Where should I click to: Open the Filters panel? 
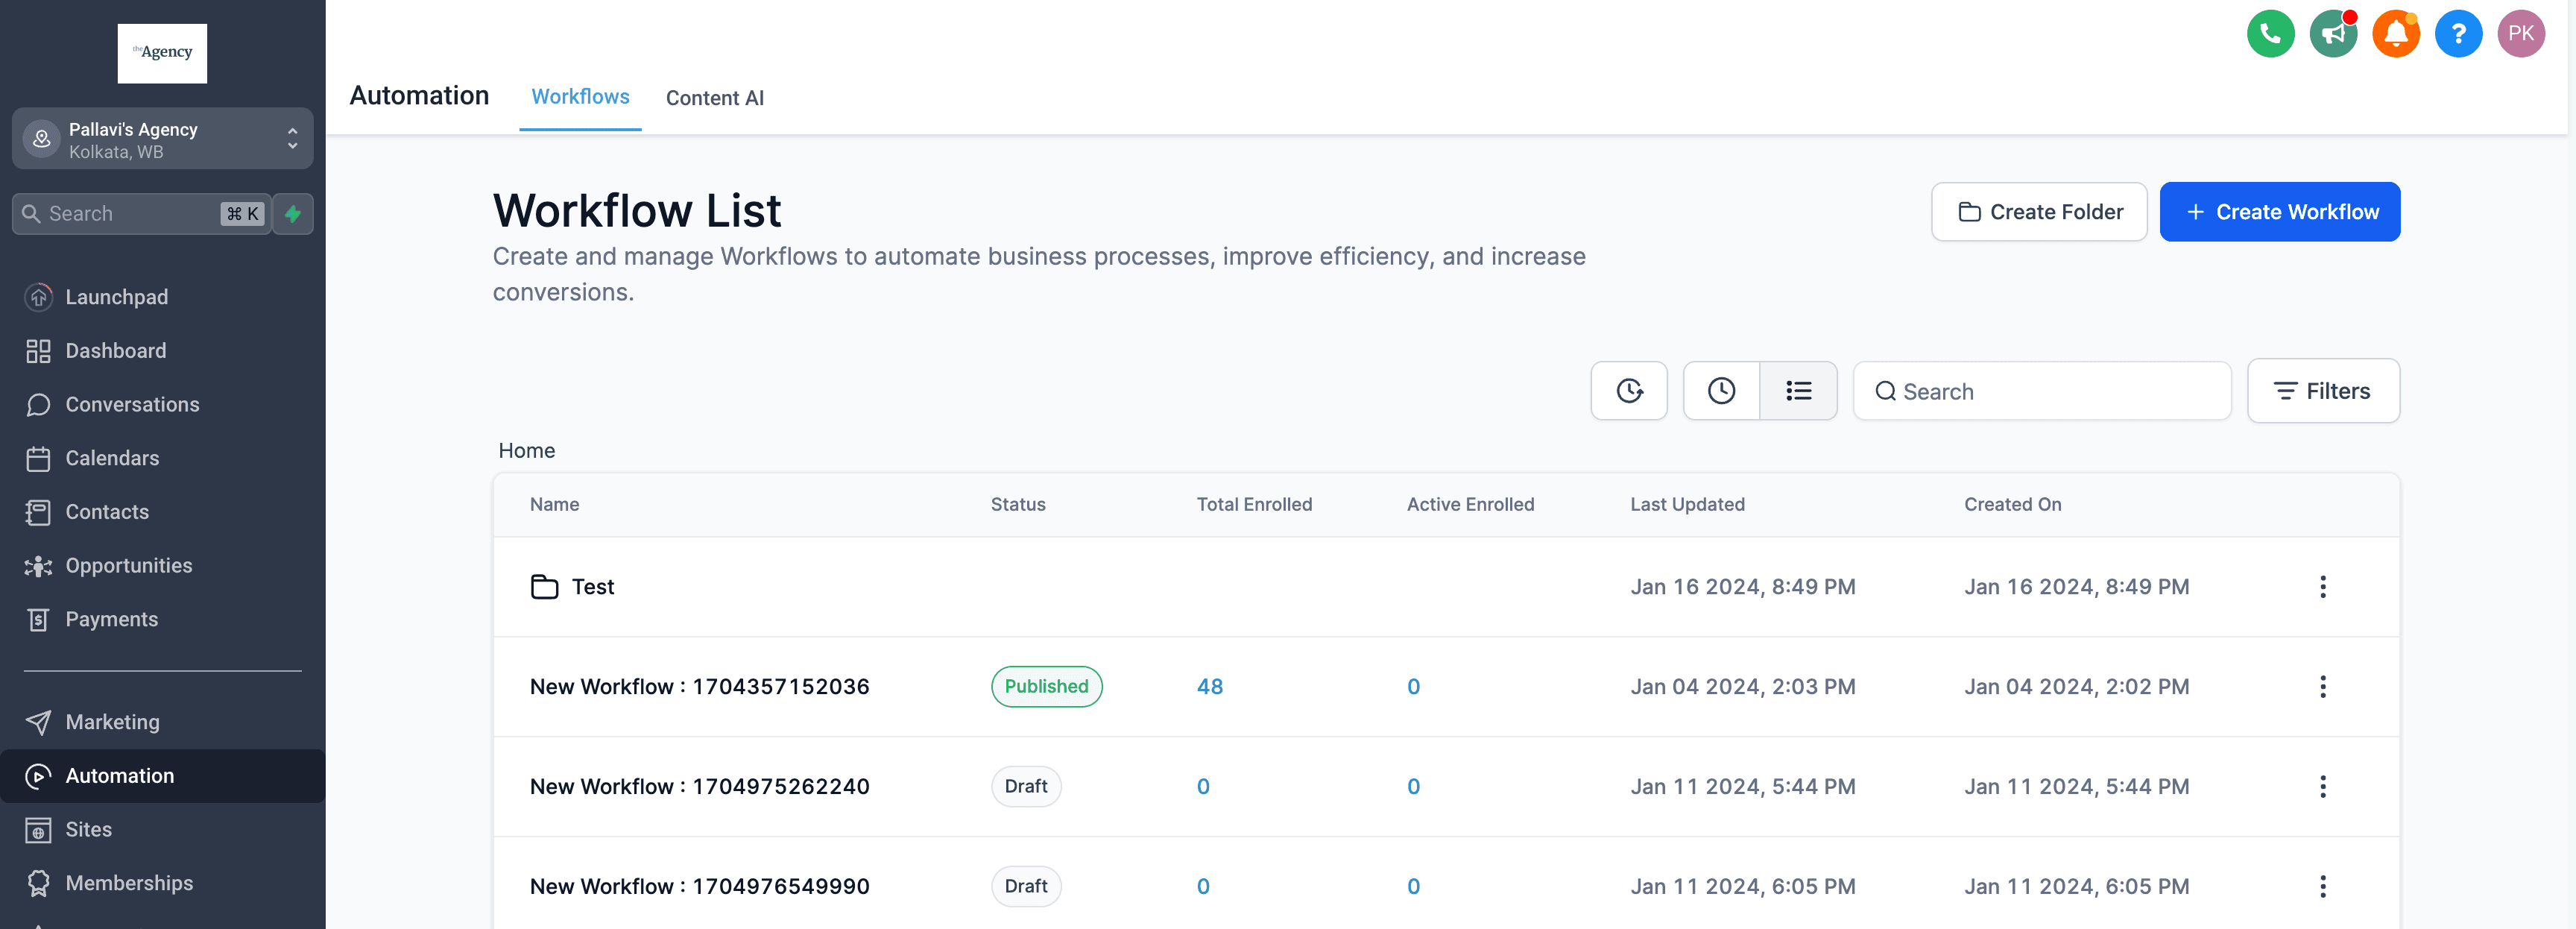2322,391
